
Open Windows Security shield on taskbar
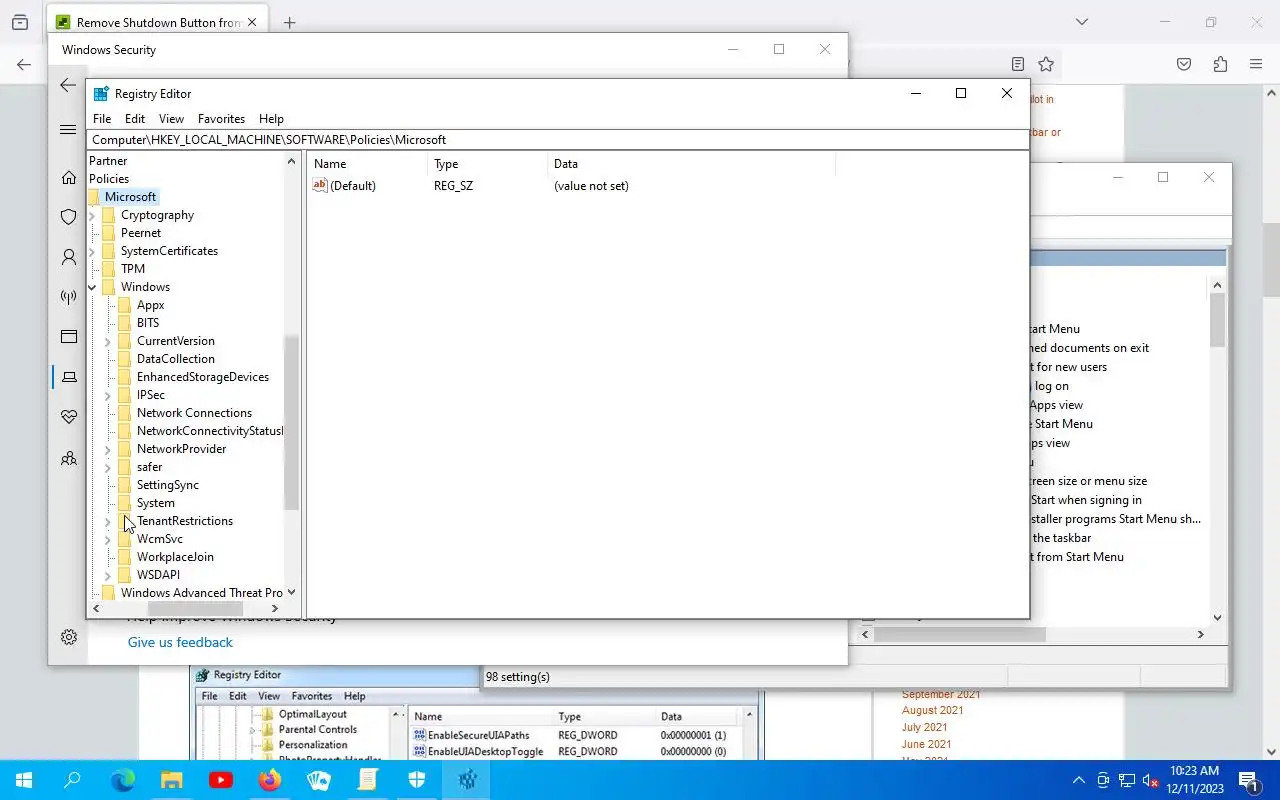click(x=417, y=780)
